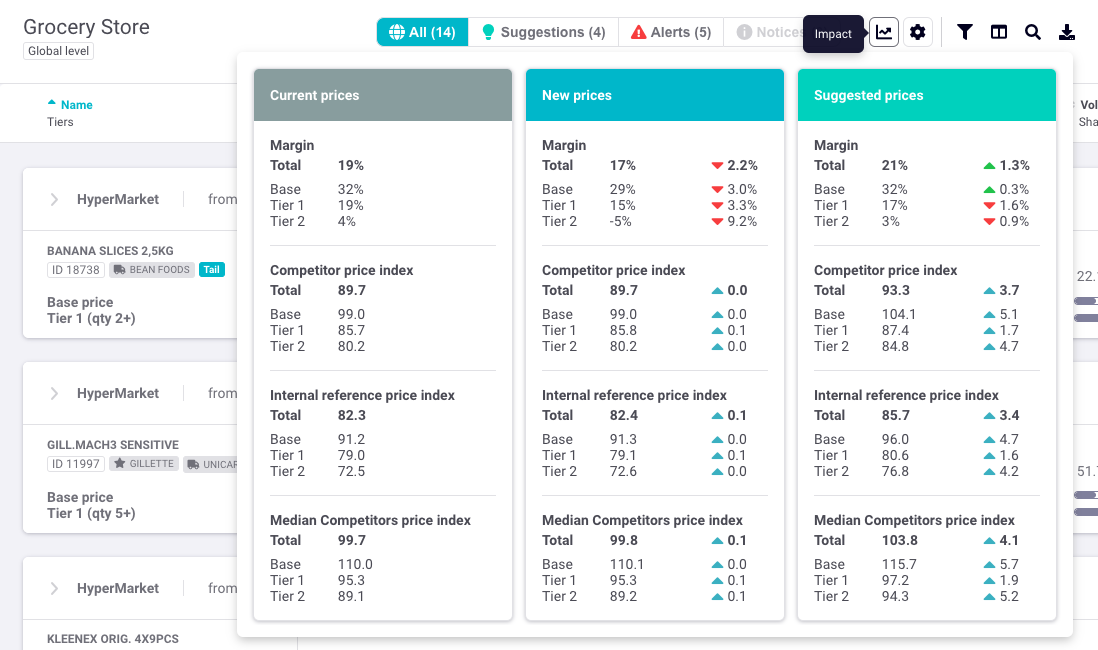Open the Impact chart panel
The height and width of the screenshot is (650, 1098).
(x=884, y=32)
